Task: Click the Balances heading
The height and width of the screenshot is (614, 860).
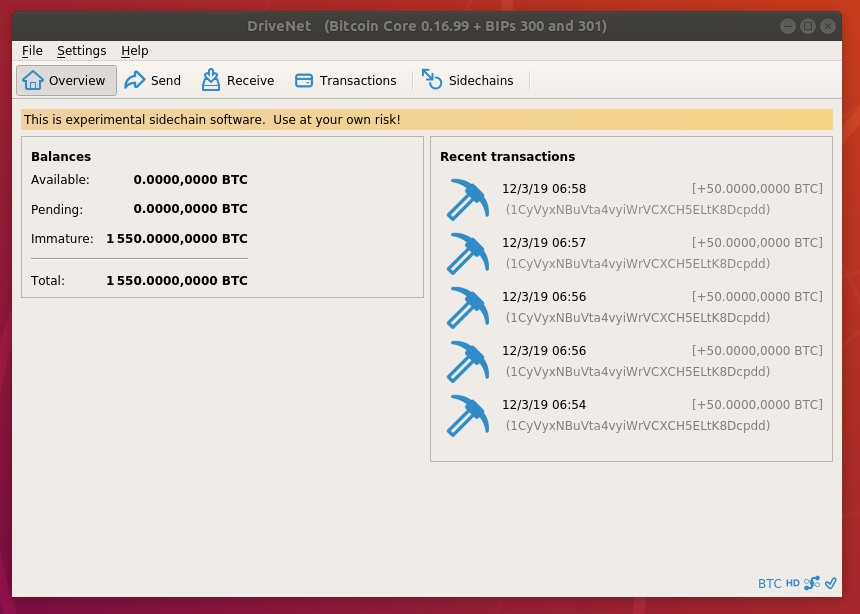Action: tap(61, 157)
